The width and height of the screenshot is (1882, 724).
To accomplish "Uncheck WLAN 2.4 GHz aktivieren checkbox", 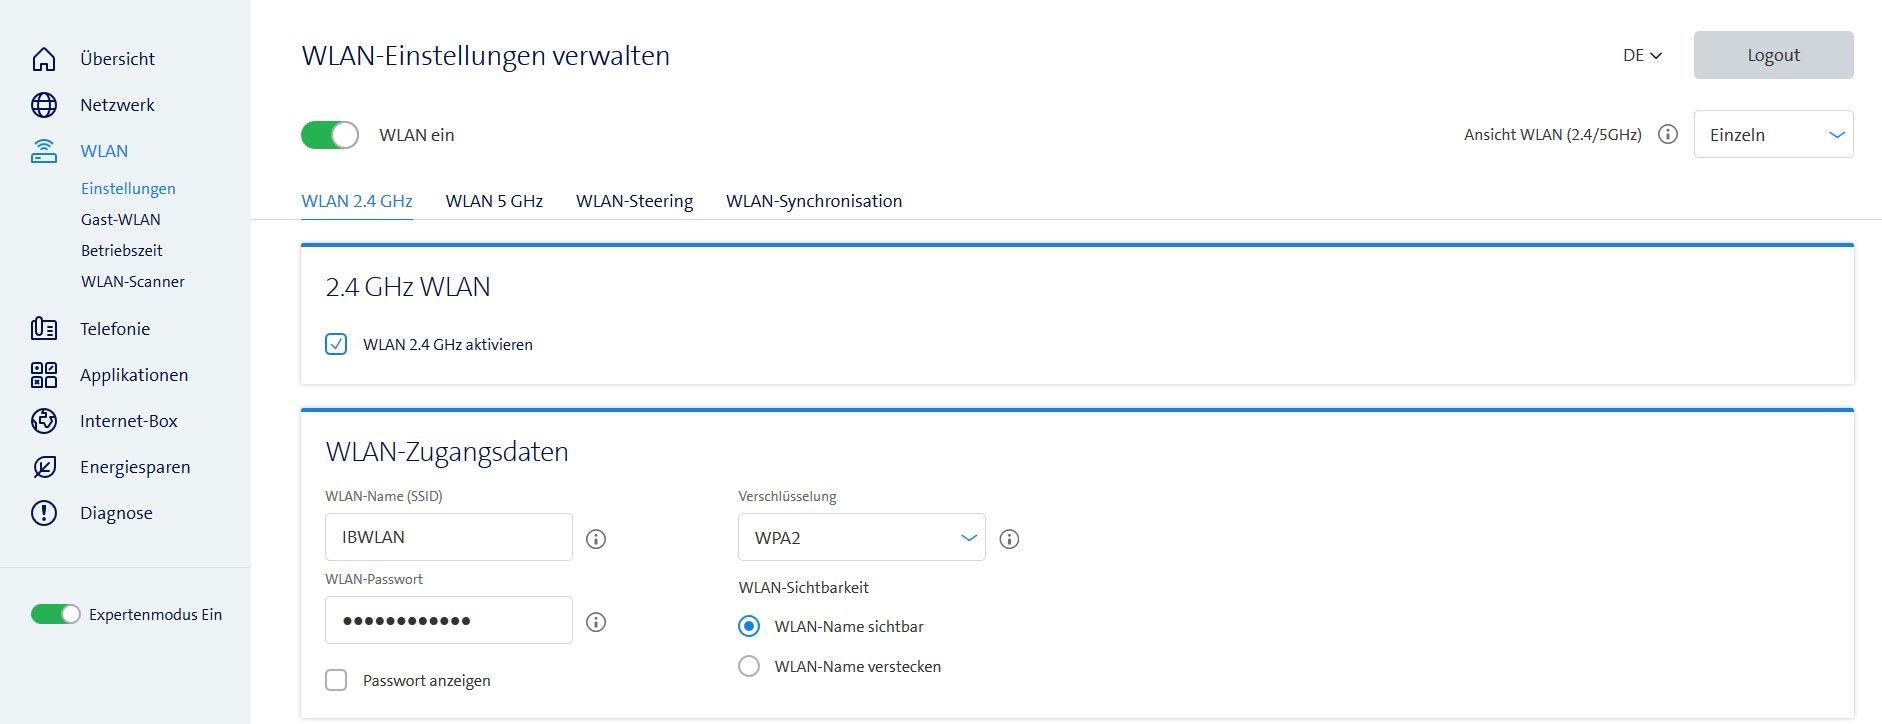I will click(336, 344).
